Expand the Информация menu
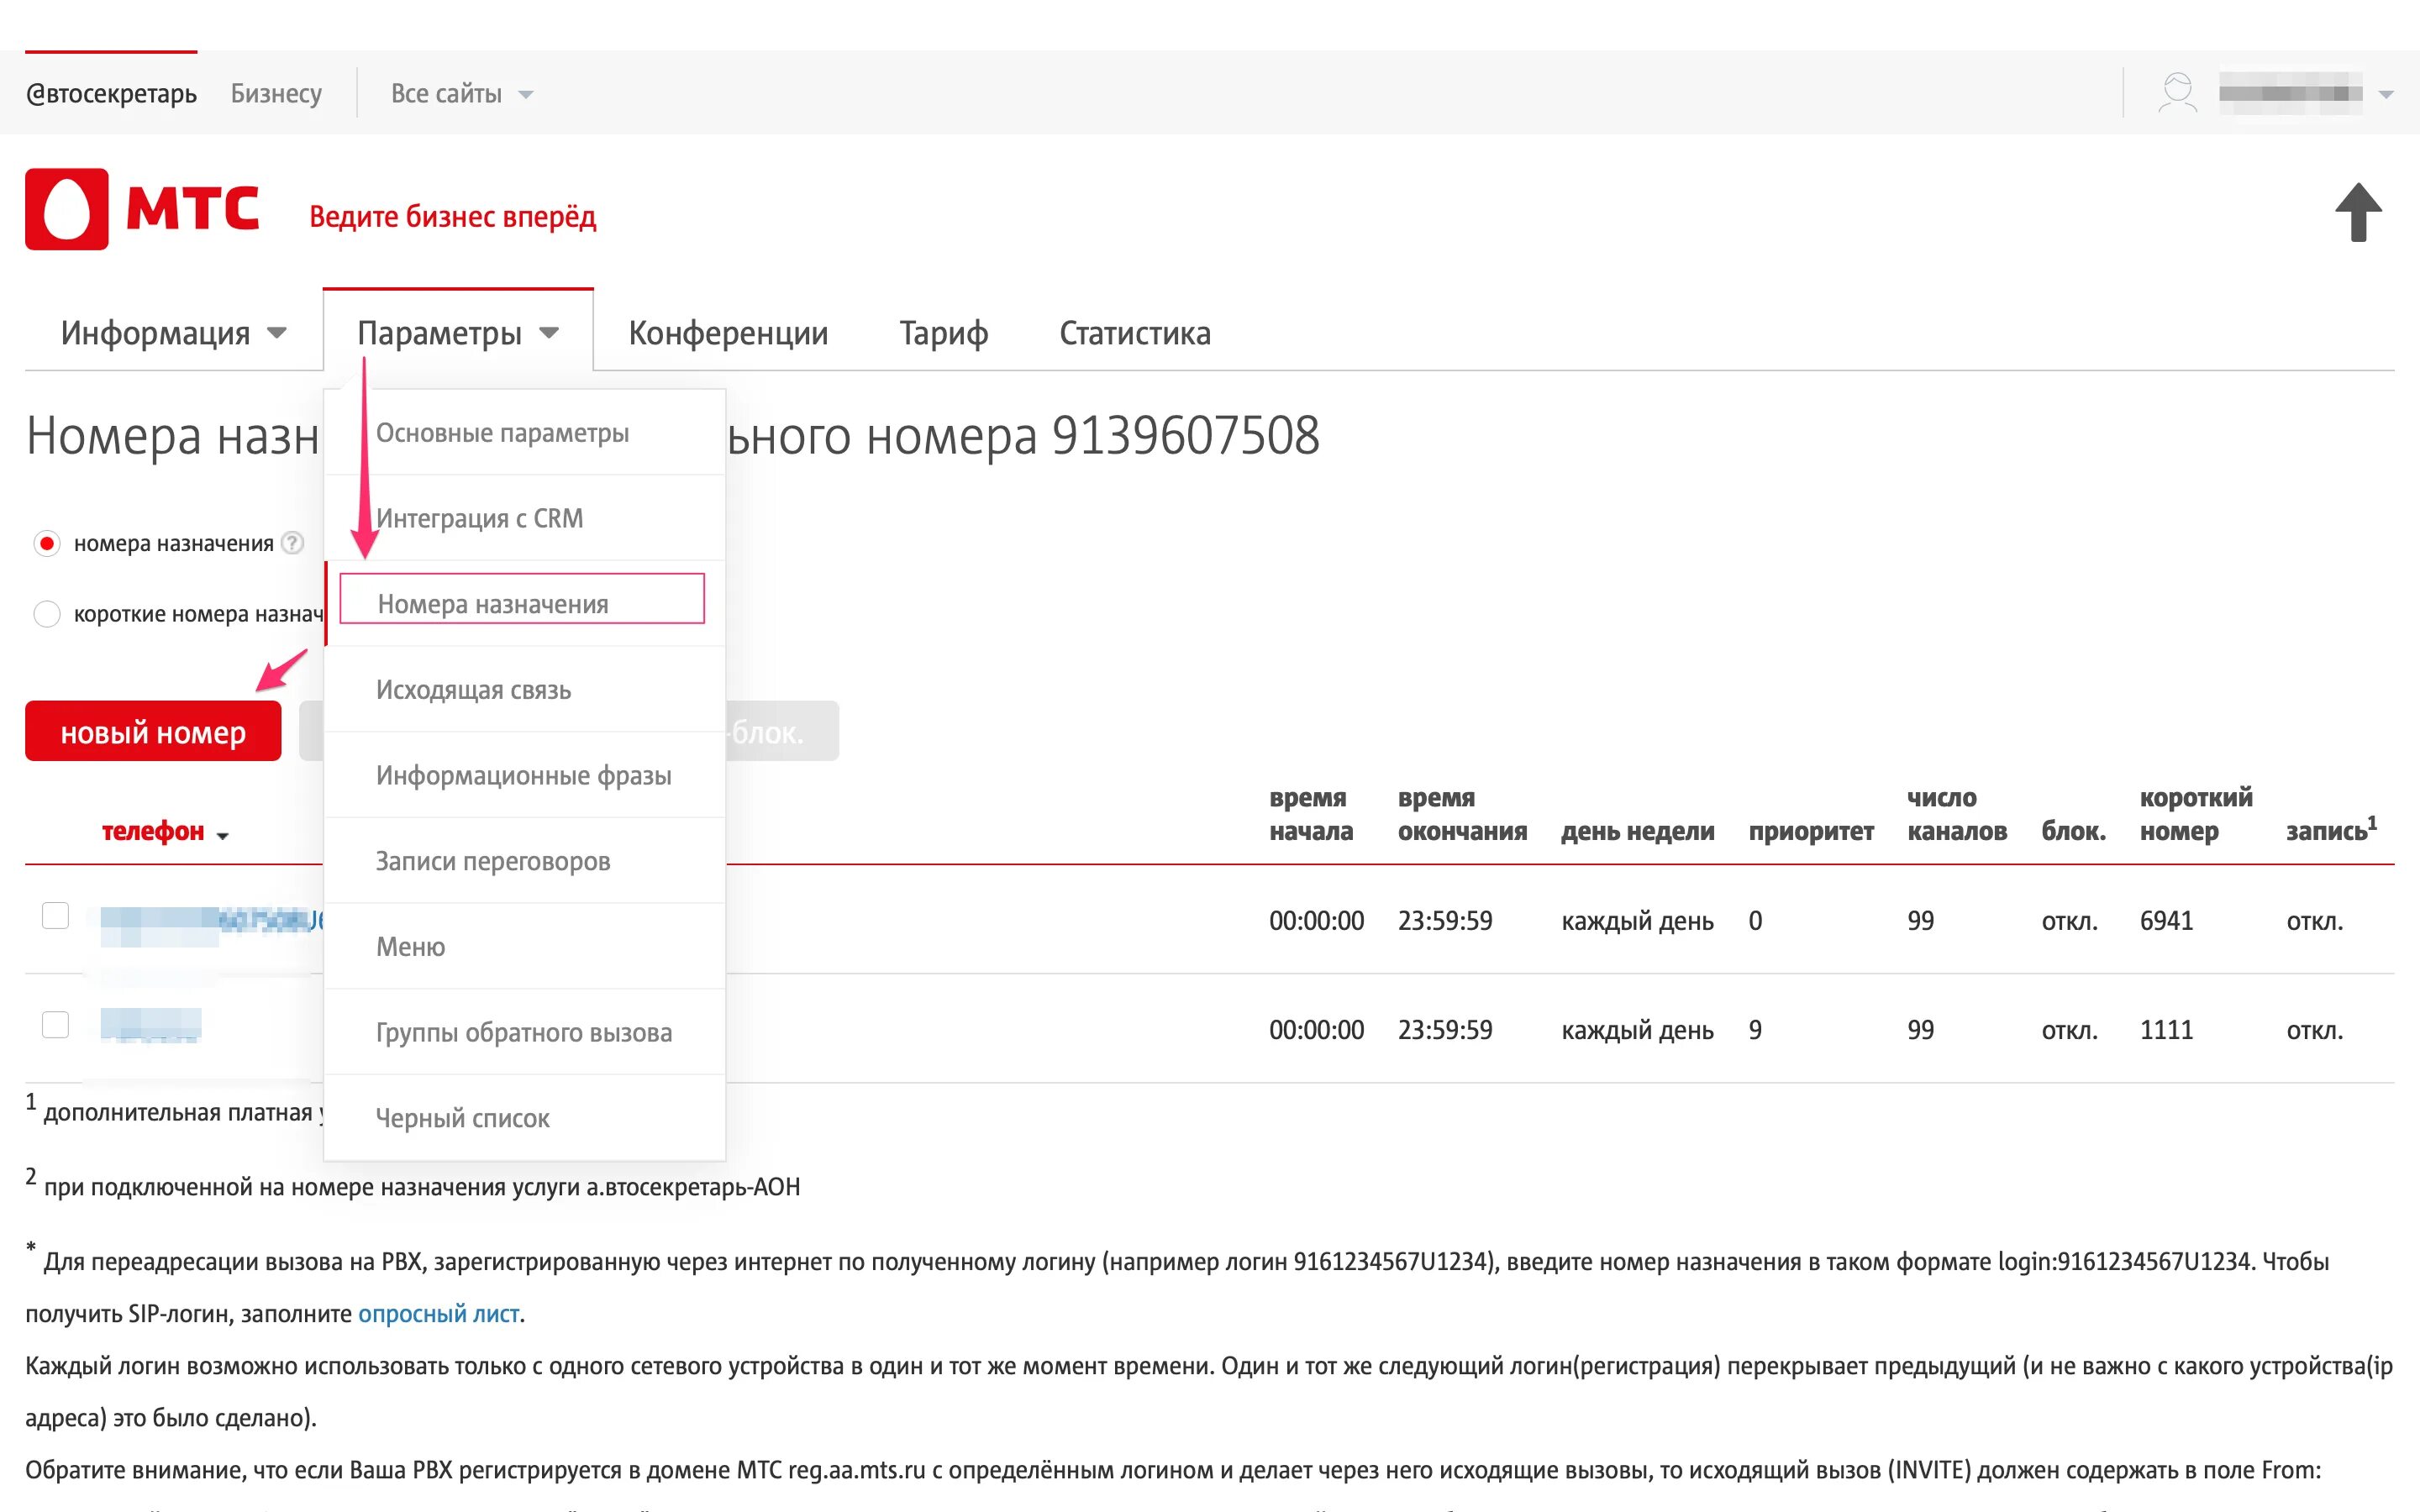Screen dimensions: 2420x1512 tap(173, 333)
